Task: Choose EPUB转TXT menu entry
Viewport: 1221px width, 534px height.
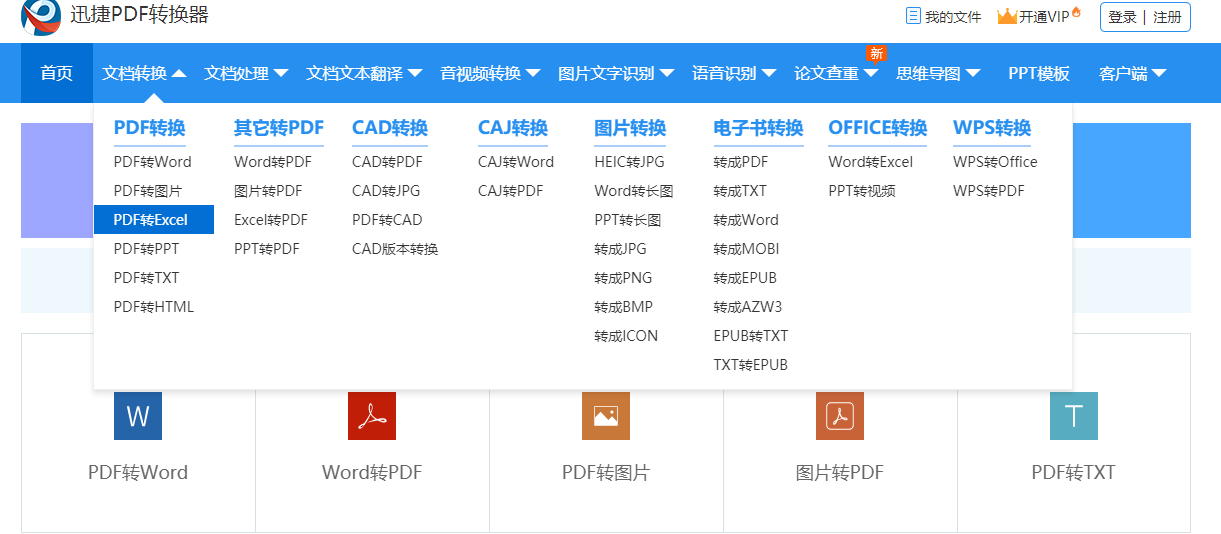Action: click(751, 336)
